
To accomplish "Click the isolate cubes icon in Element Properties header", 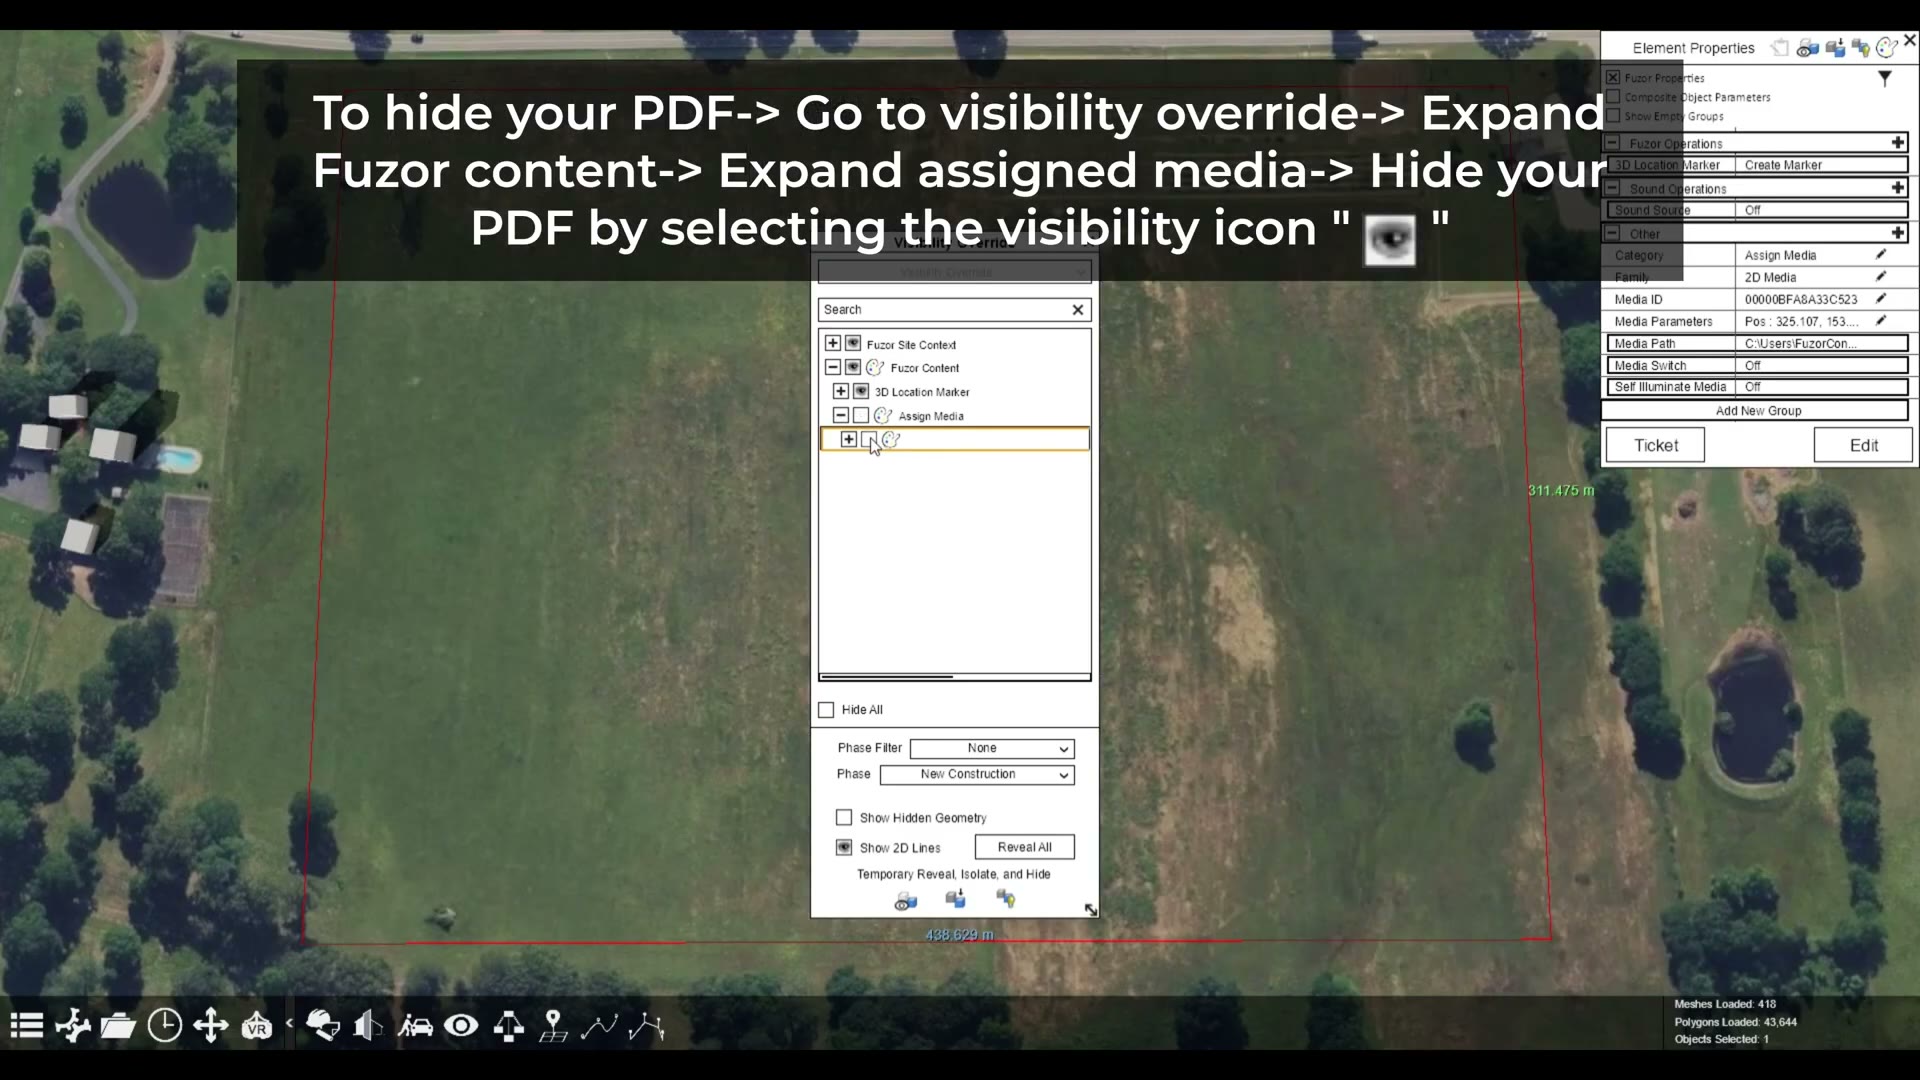I will click(x=1835, y=48).
